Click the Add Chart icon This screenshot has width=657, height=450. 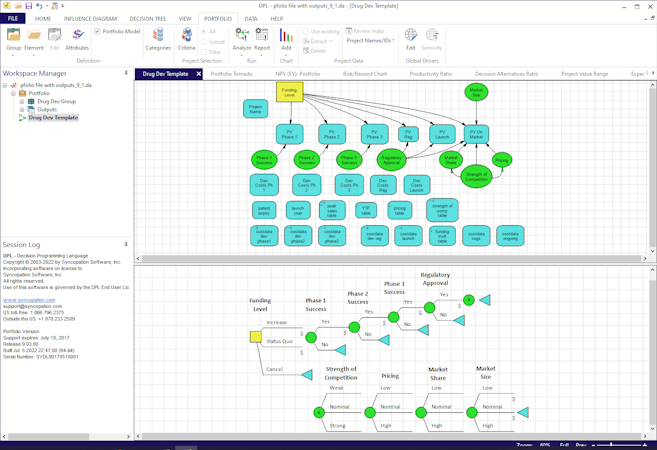(286, 35)
